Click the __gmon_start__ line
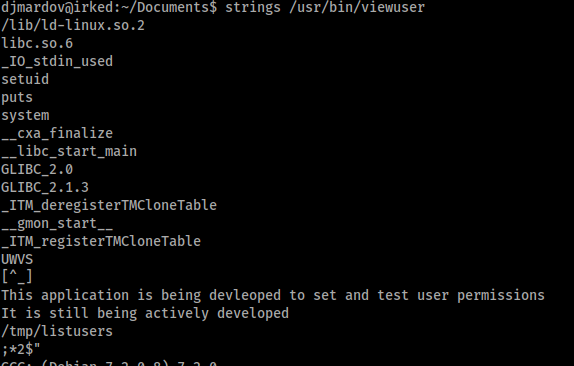The width and height of the screenshot is (574, 366). (57, 223)
